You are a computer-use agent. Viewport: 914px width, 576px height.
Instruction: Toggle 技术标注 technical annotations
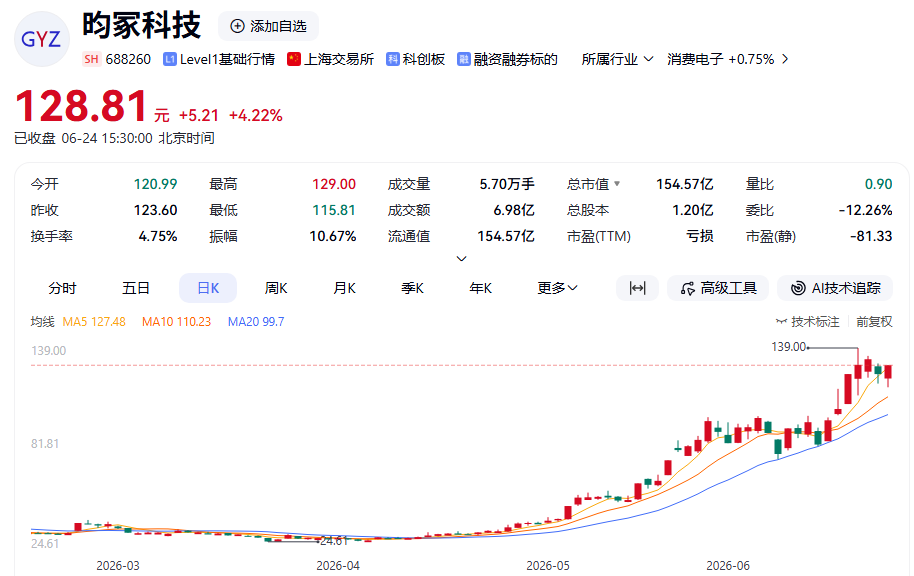coord(808,322)
